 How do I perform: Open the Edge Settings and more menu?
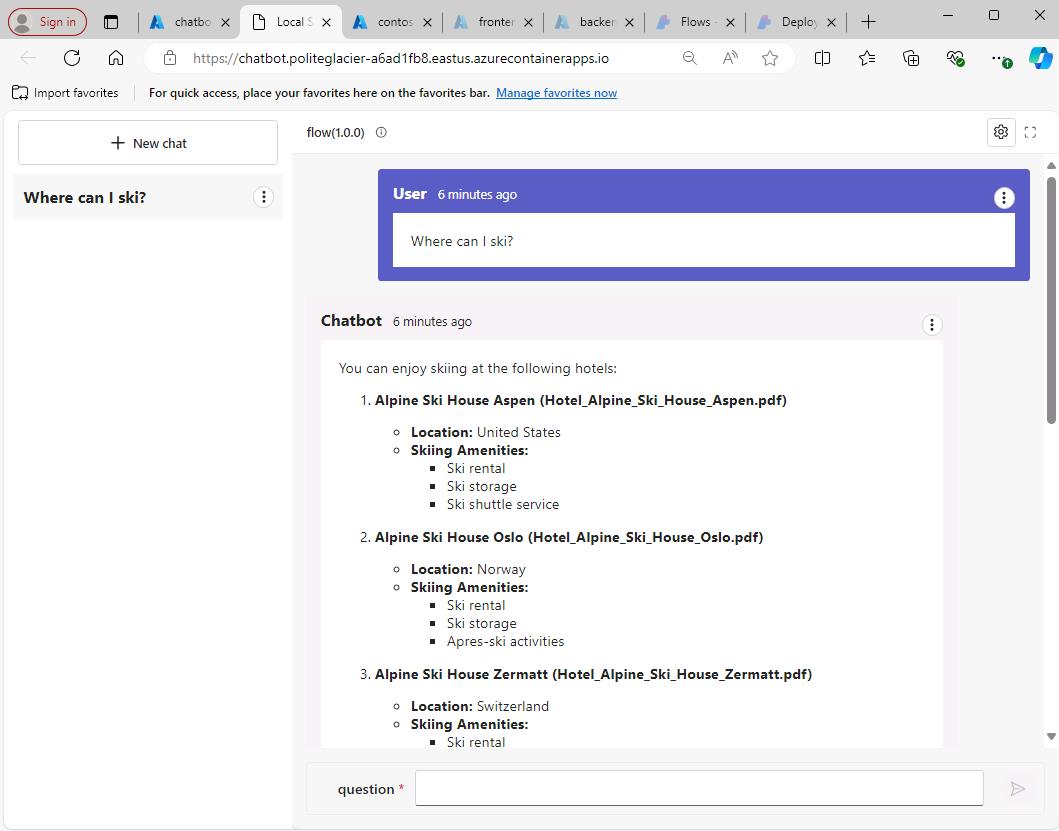point(1000,59)
